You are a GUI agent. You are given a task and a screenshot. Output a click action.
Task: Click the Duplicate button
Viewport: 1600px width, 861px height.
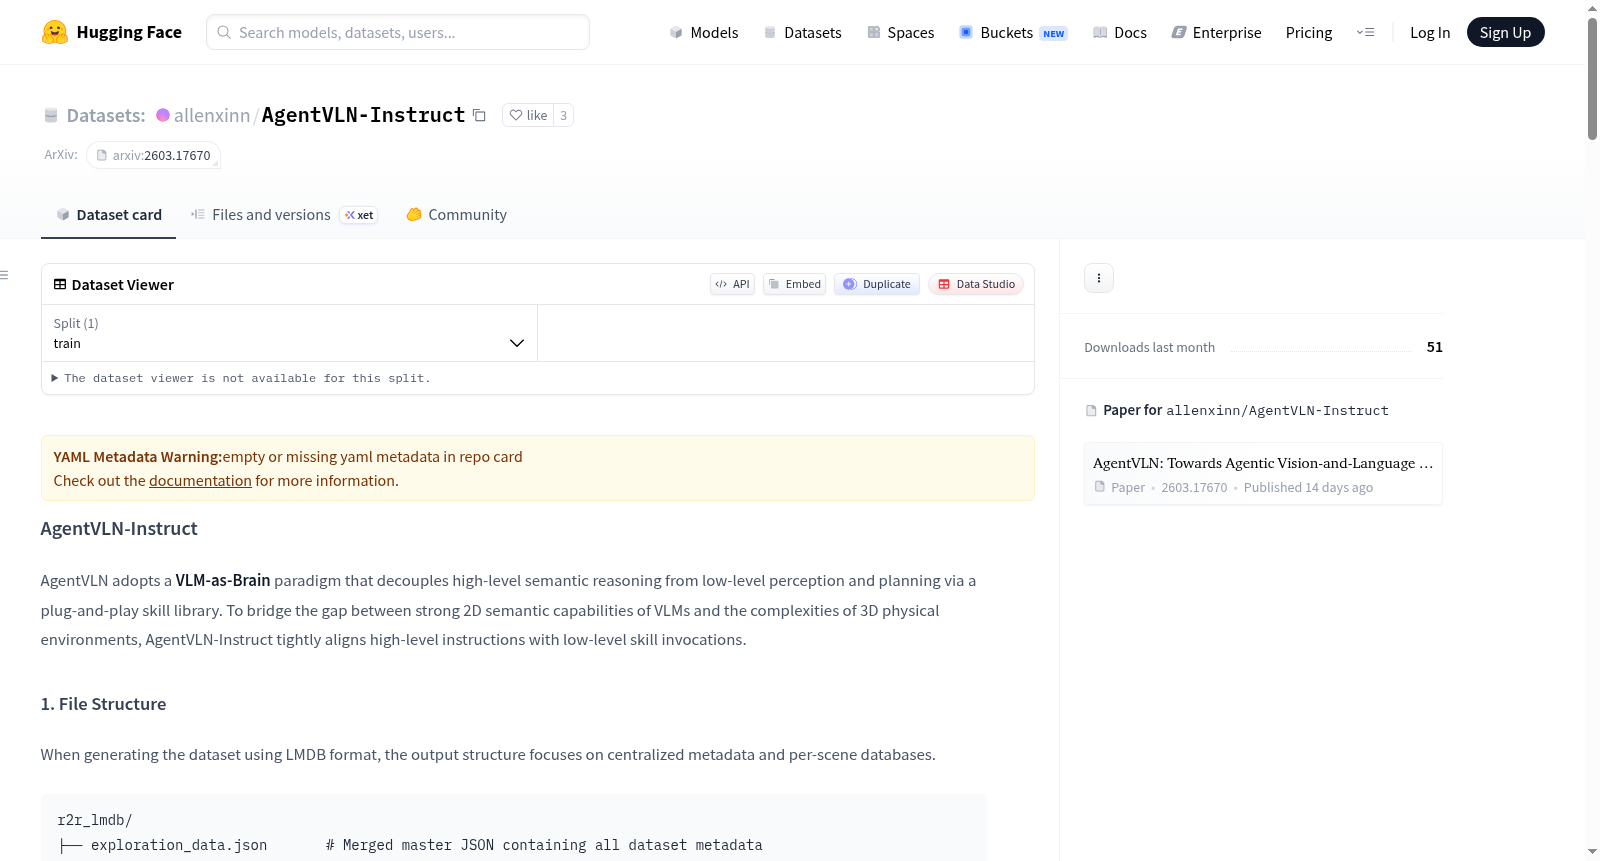pos(877,284)
